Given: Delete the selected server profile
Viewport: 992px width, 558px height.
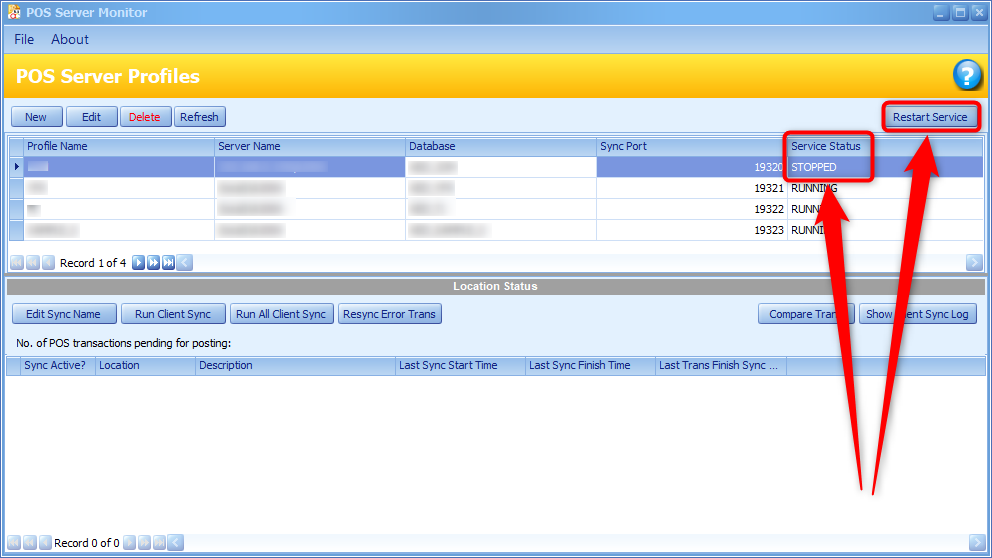Looking at the screenshot, I should [145, 117].
